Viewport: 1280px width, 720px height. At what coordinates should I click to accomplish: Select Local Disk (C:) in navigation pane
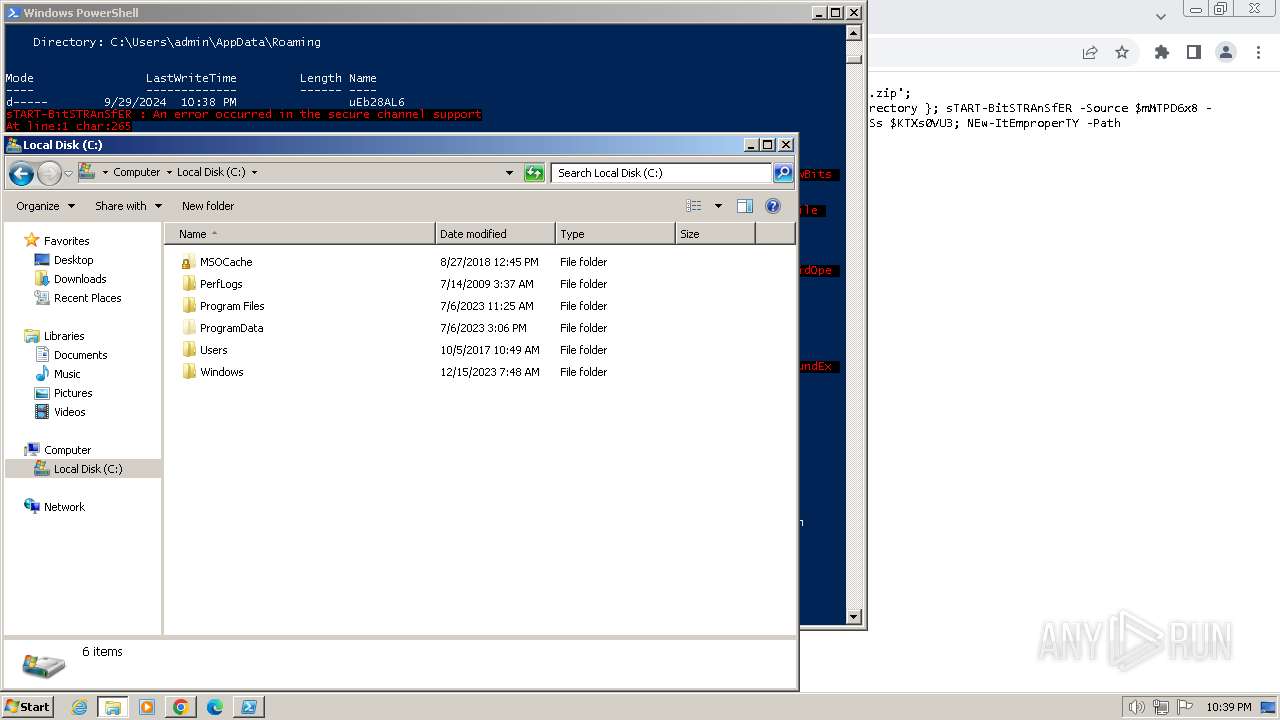(x=88, y=469)
